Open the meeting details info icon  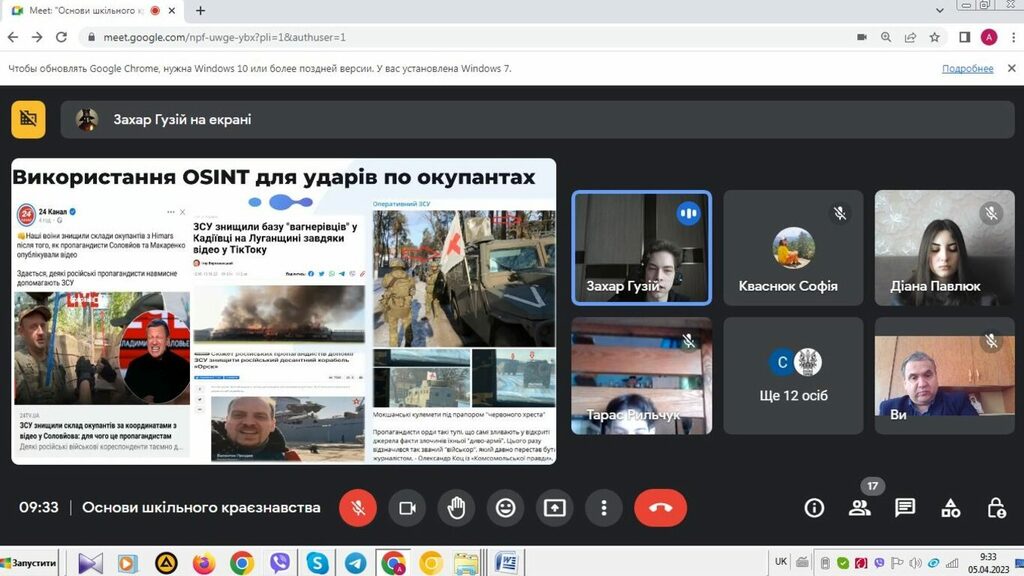point(814,508)
